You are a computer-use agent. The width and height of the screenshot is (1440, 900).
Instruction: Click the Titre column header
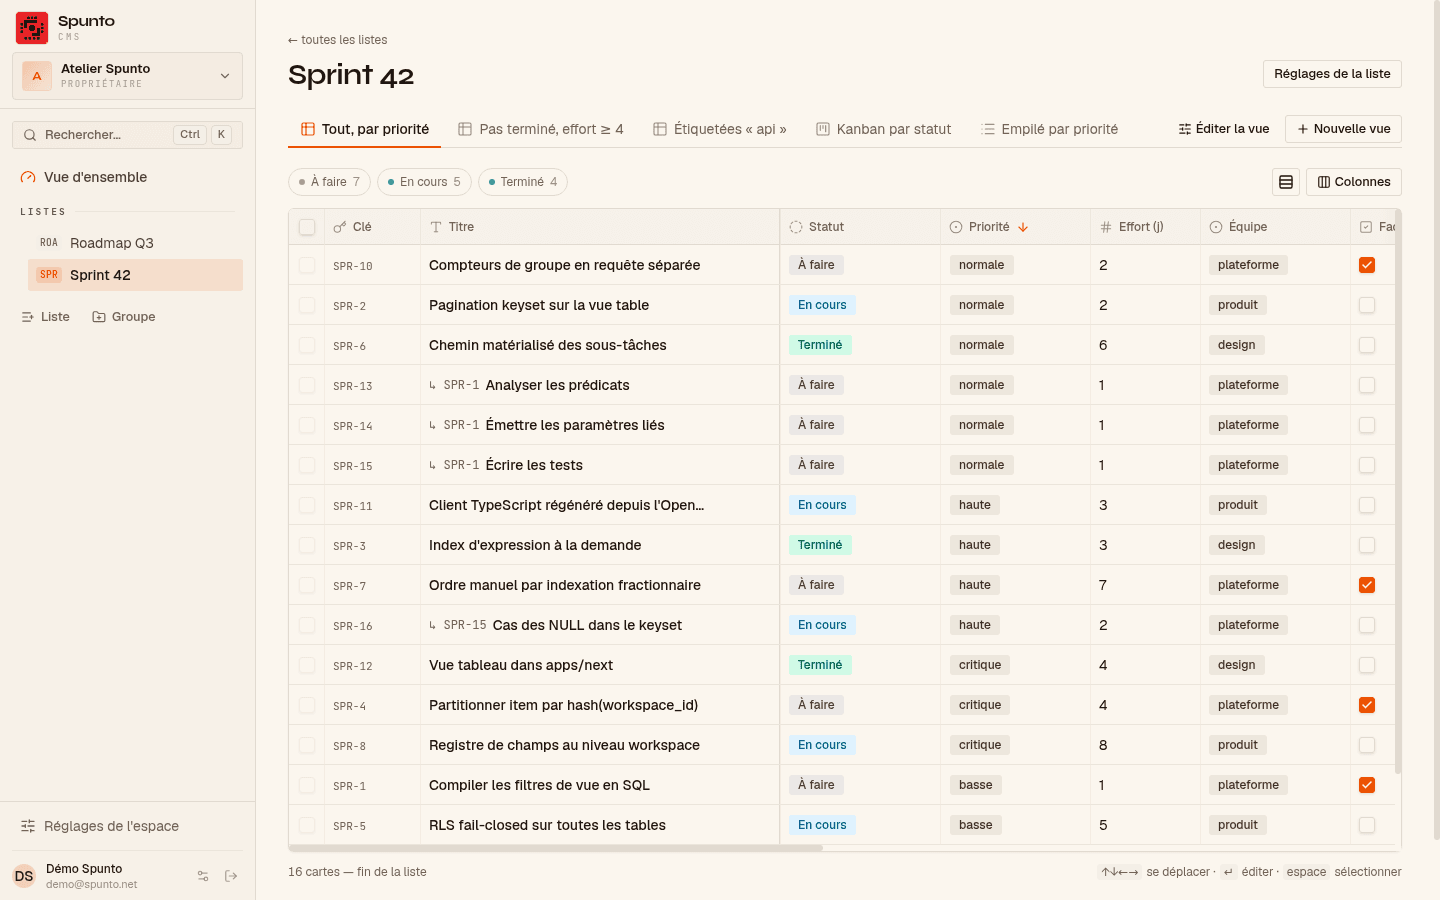click(600, 227)
